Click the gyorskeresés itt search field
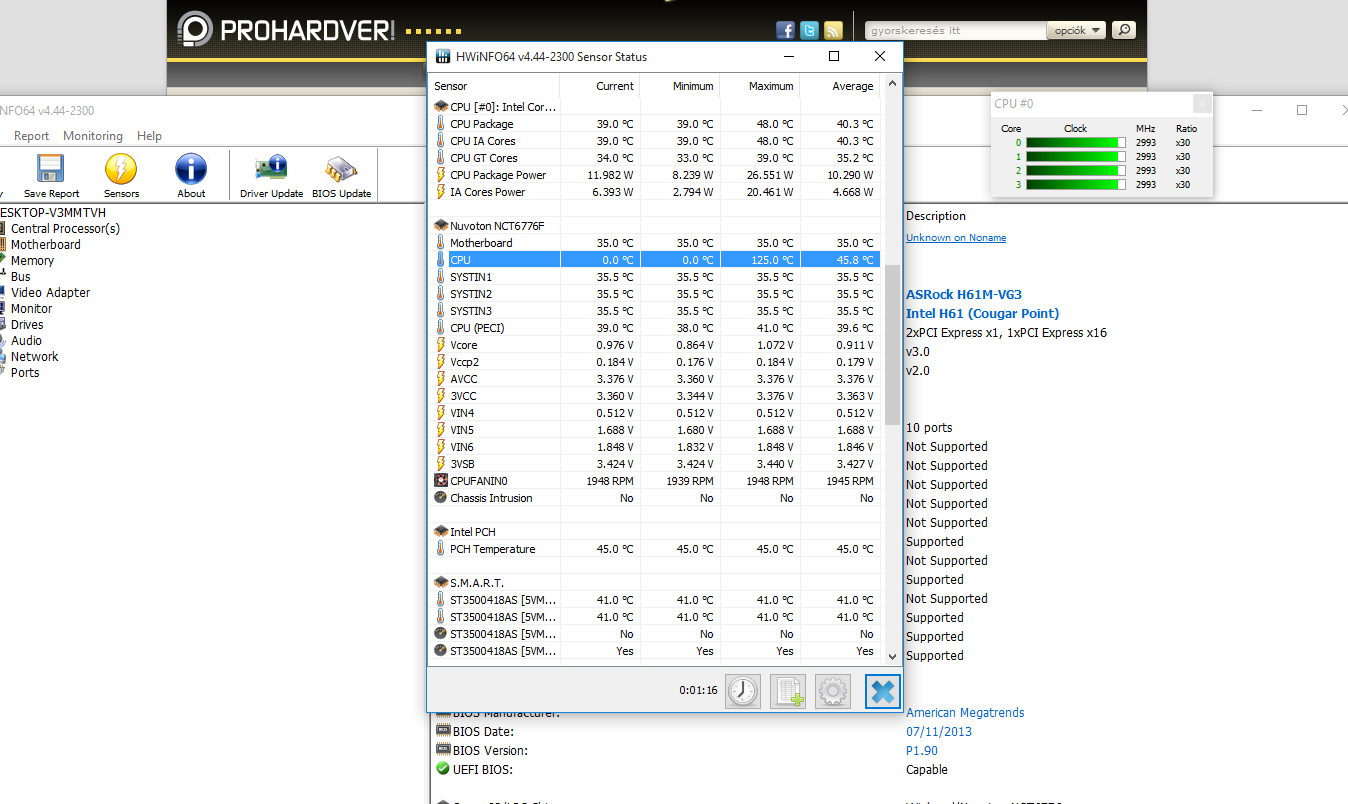 tap(955, 30)
